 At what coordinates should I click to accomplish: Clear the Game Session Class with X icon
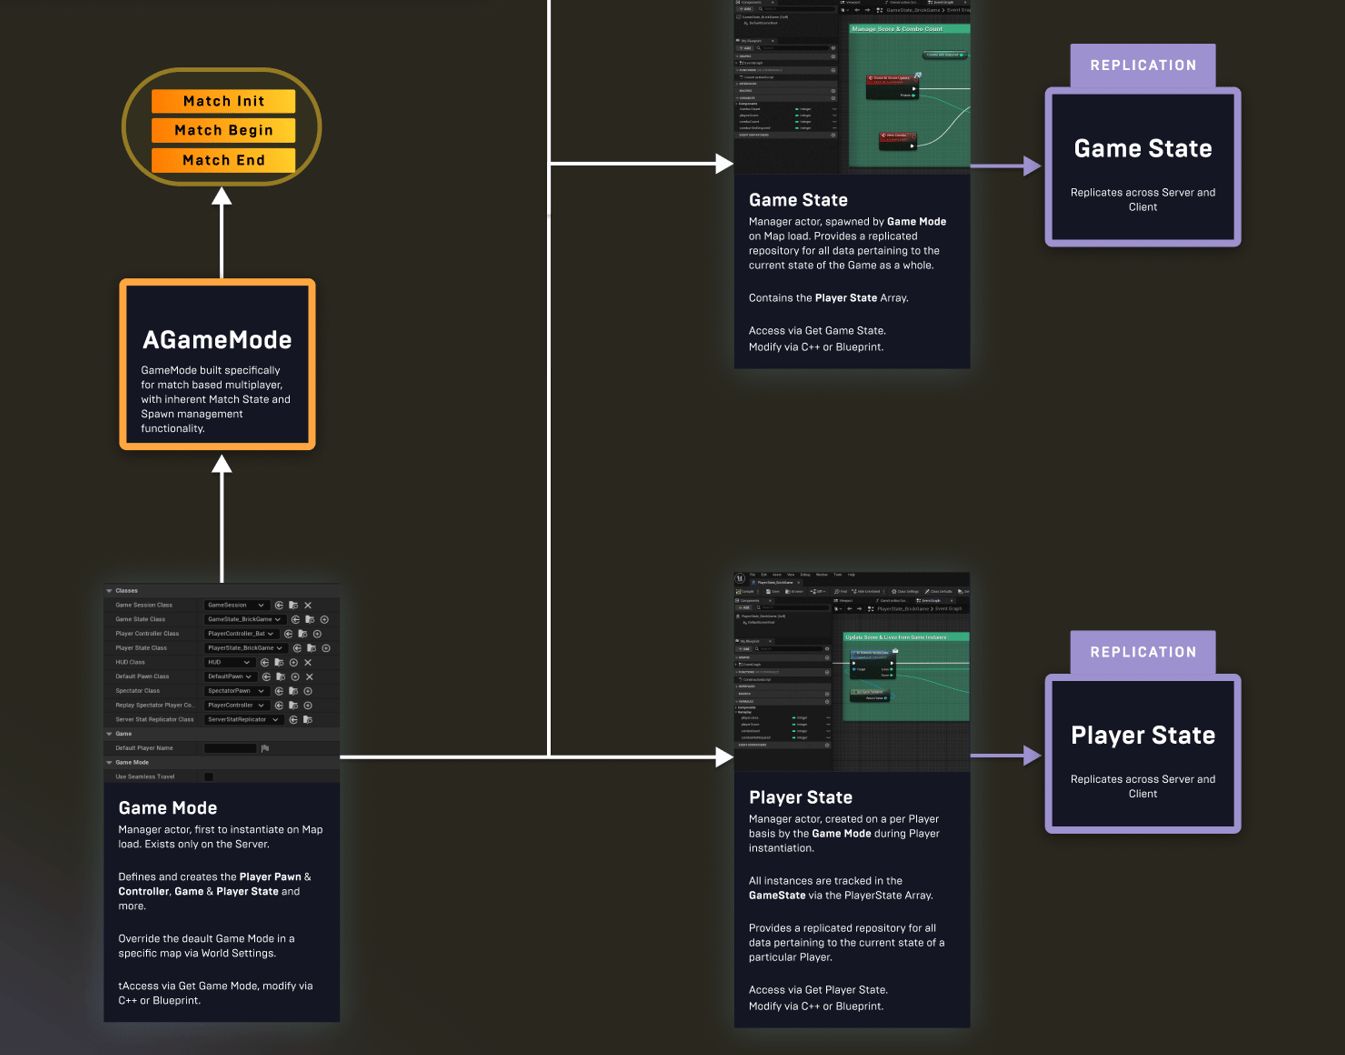[308, 605]
